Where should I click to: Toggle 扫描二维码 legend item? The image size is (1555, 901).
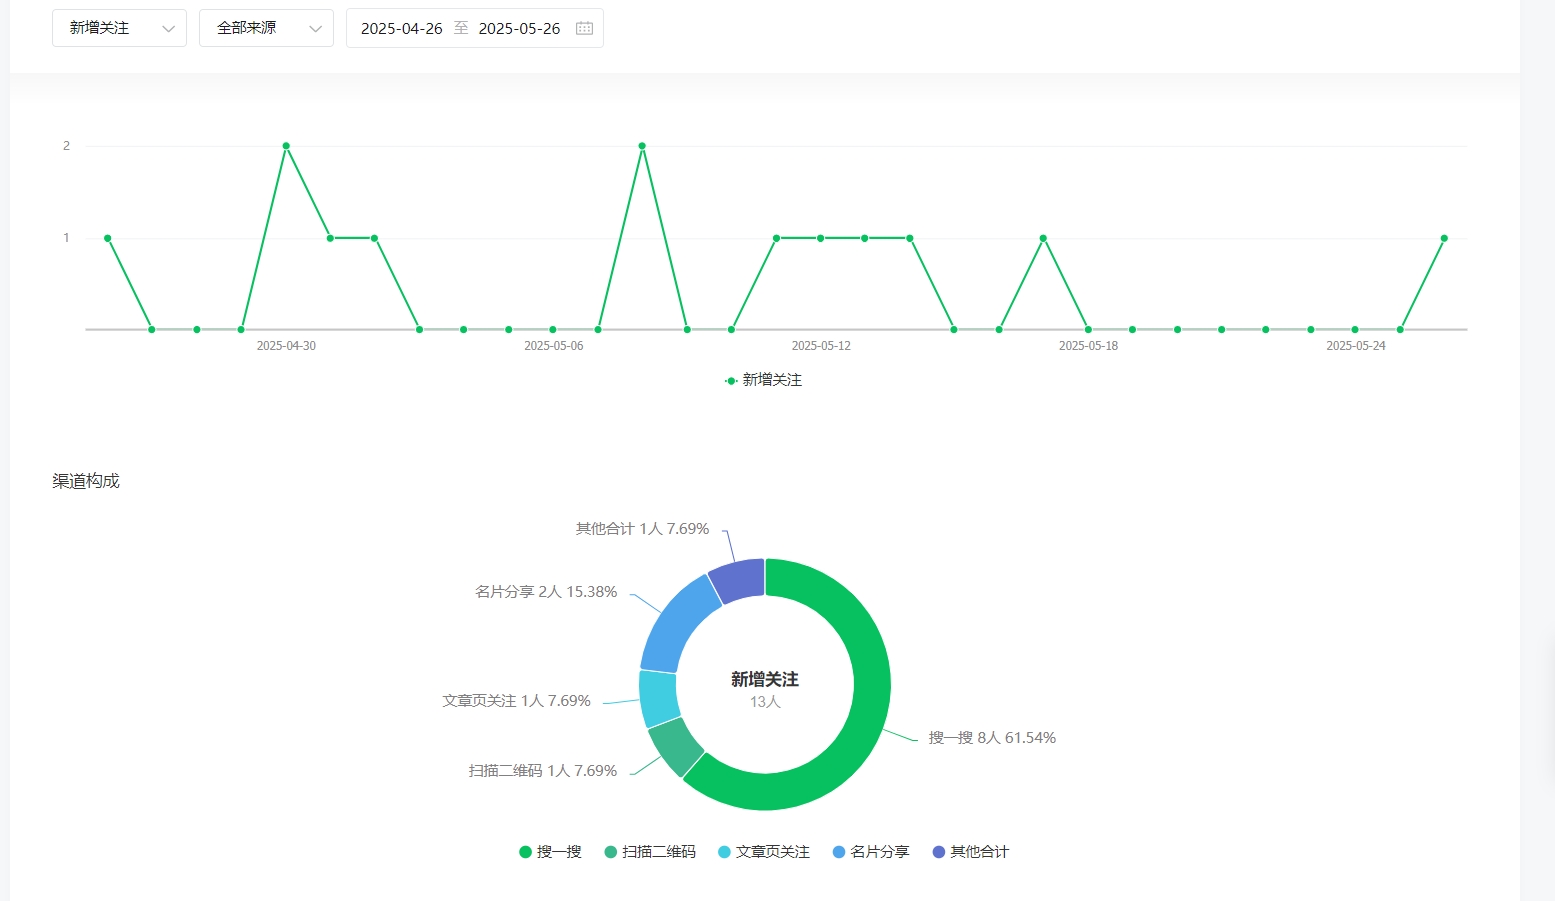click(650, 852)
